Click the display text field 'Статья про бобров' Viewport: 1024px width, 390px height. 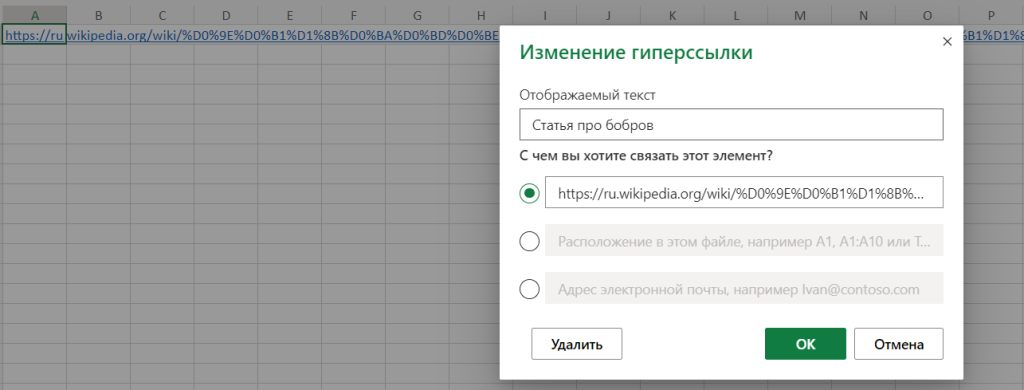(x=731, y=125)
